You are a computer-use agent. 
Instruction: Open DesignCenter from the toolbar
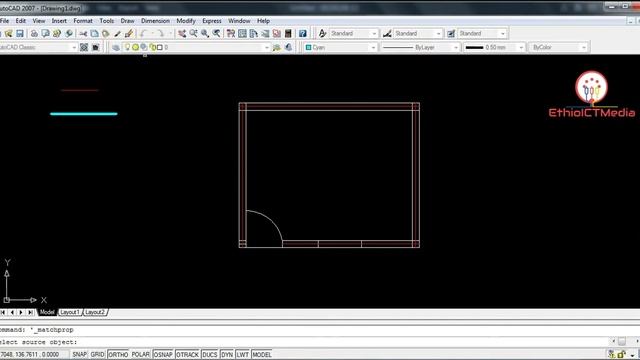(242, 33)
